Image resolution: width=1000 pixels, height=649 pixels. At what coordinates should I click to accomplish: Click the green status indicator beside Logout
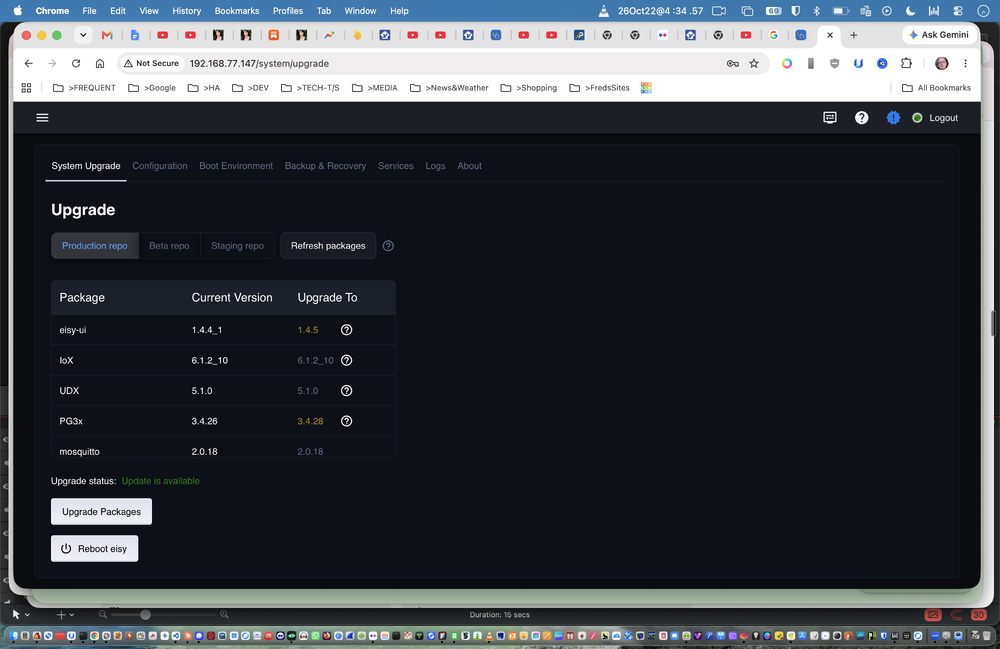point(917,117)
